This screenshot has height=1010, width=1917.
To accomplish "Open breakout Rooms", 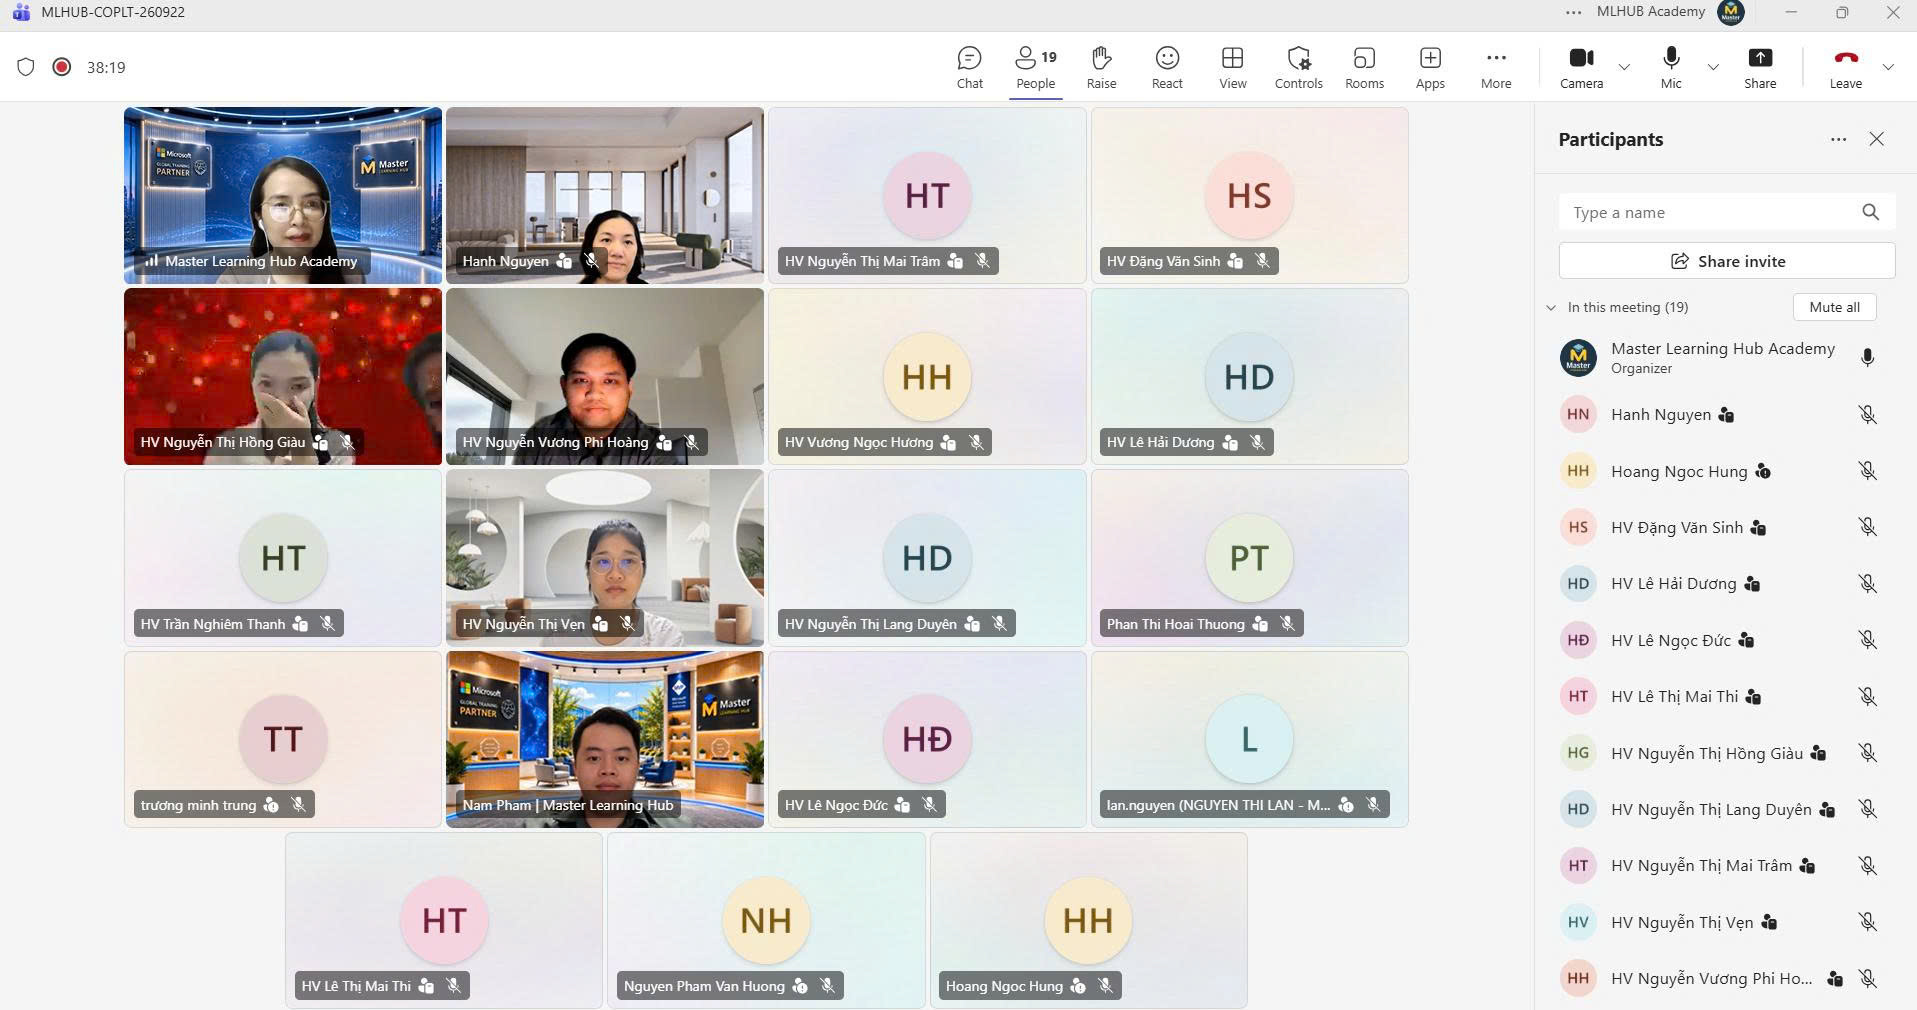I will pyautogui.click(x=1364, y=68).
